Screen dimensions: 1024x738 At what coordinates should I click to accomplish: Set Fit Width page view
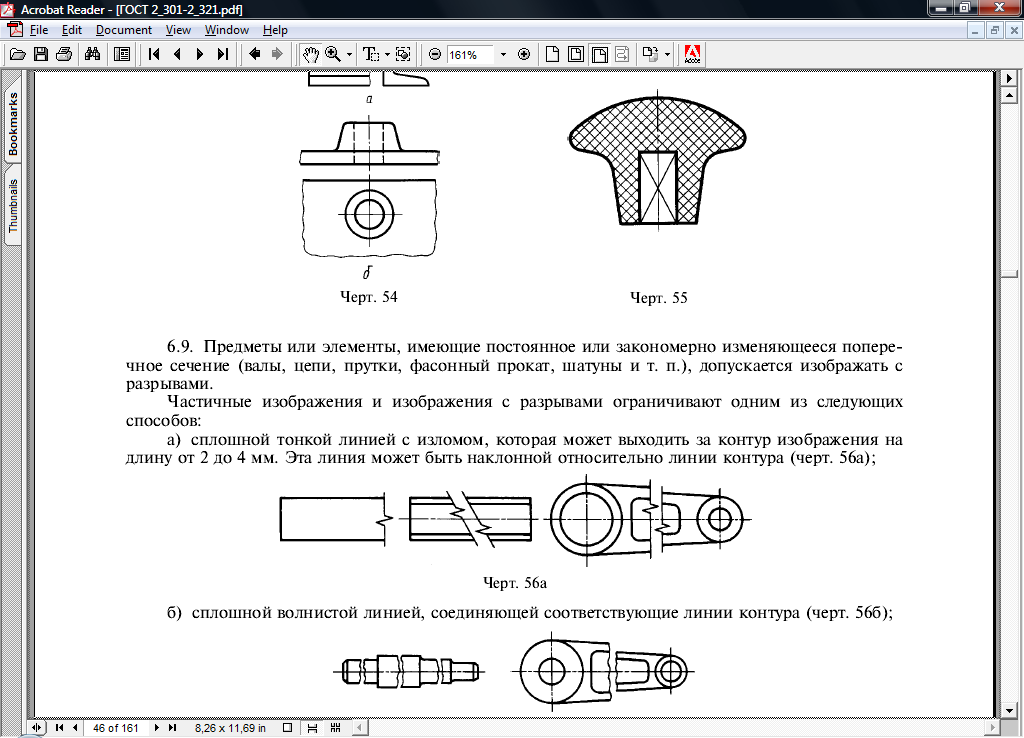(x=600, y=54)
